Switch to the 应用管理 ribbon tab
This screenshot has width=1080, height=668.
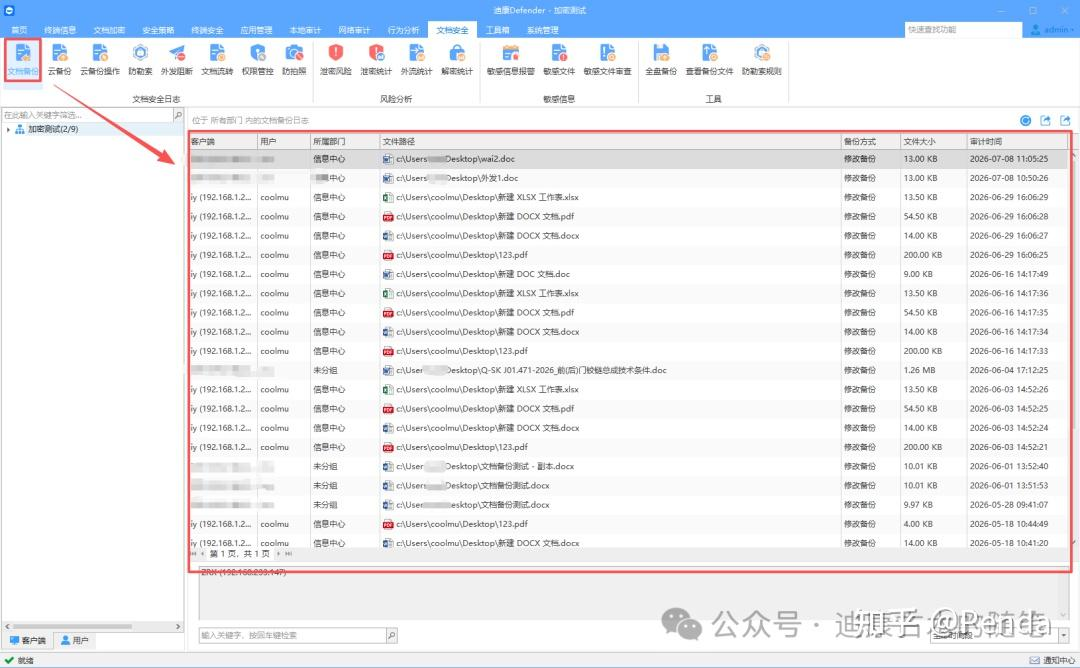(x=256, y=30)
